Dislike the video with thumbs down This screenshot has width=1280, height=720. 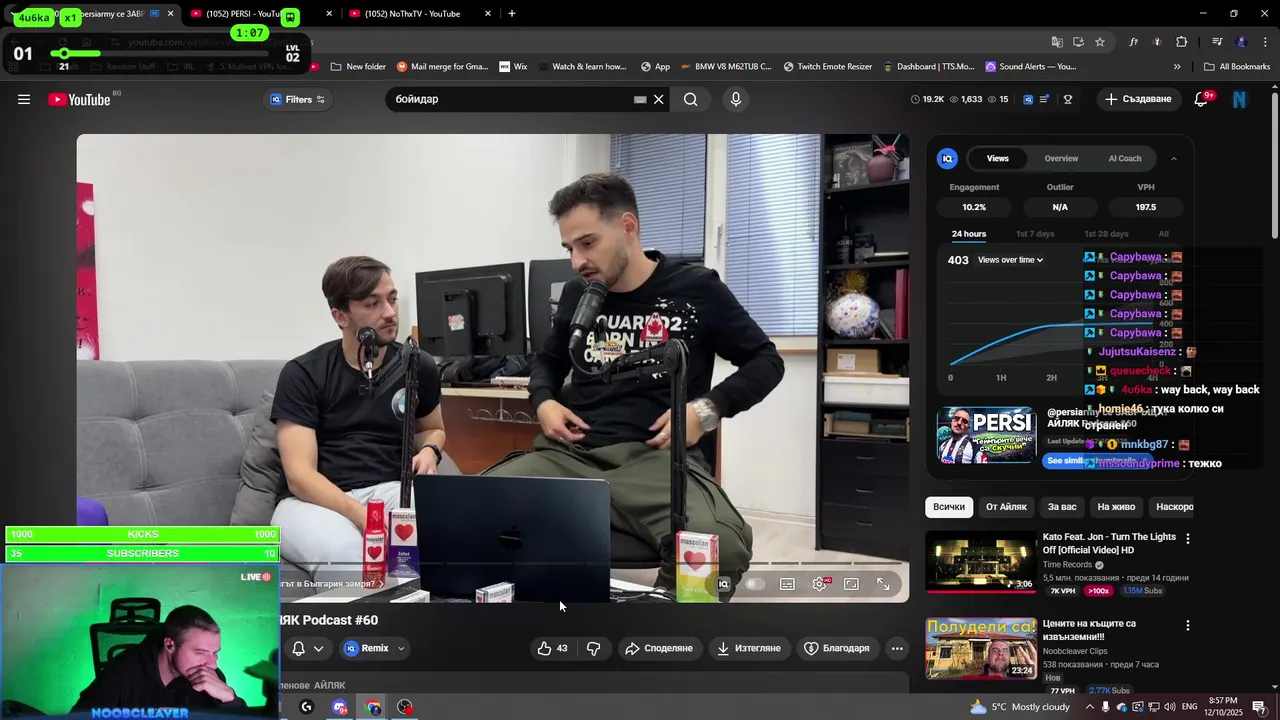[594, 648]
